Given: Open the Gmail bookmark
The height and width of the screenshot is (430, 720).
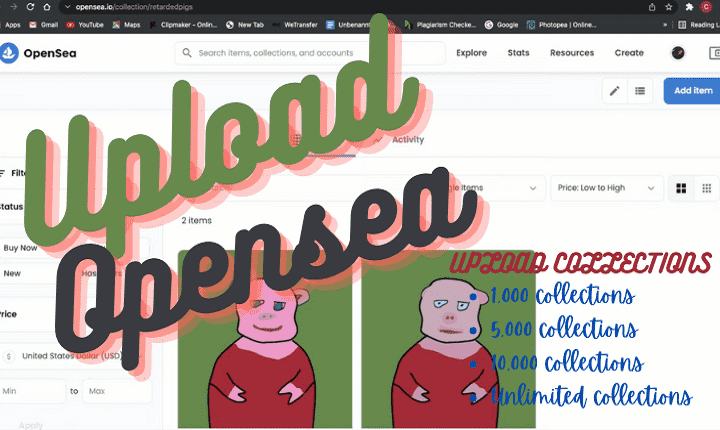Looking at the screenshot, I should coord(44,25).
